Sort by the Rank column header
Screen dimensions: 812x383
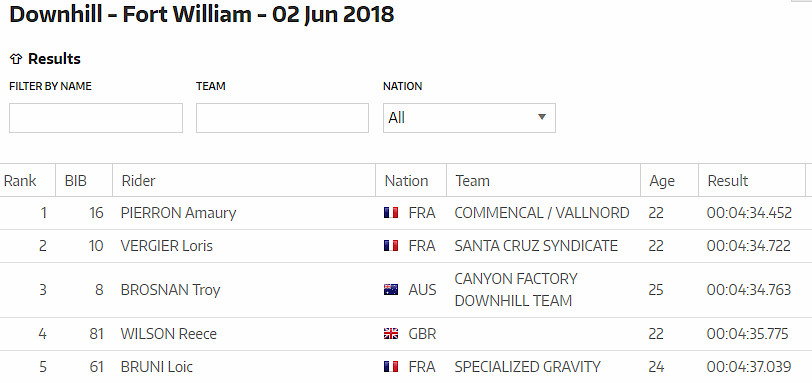pos(20,181)
